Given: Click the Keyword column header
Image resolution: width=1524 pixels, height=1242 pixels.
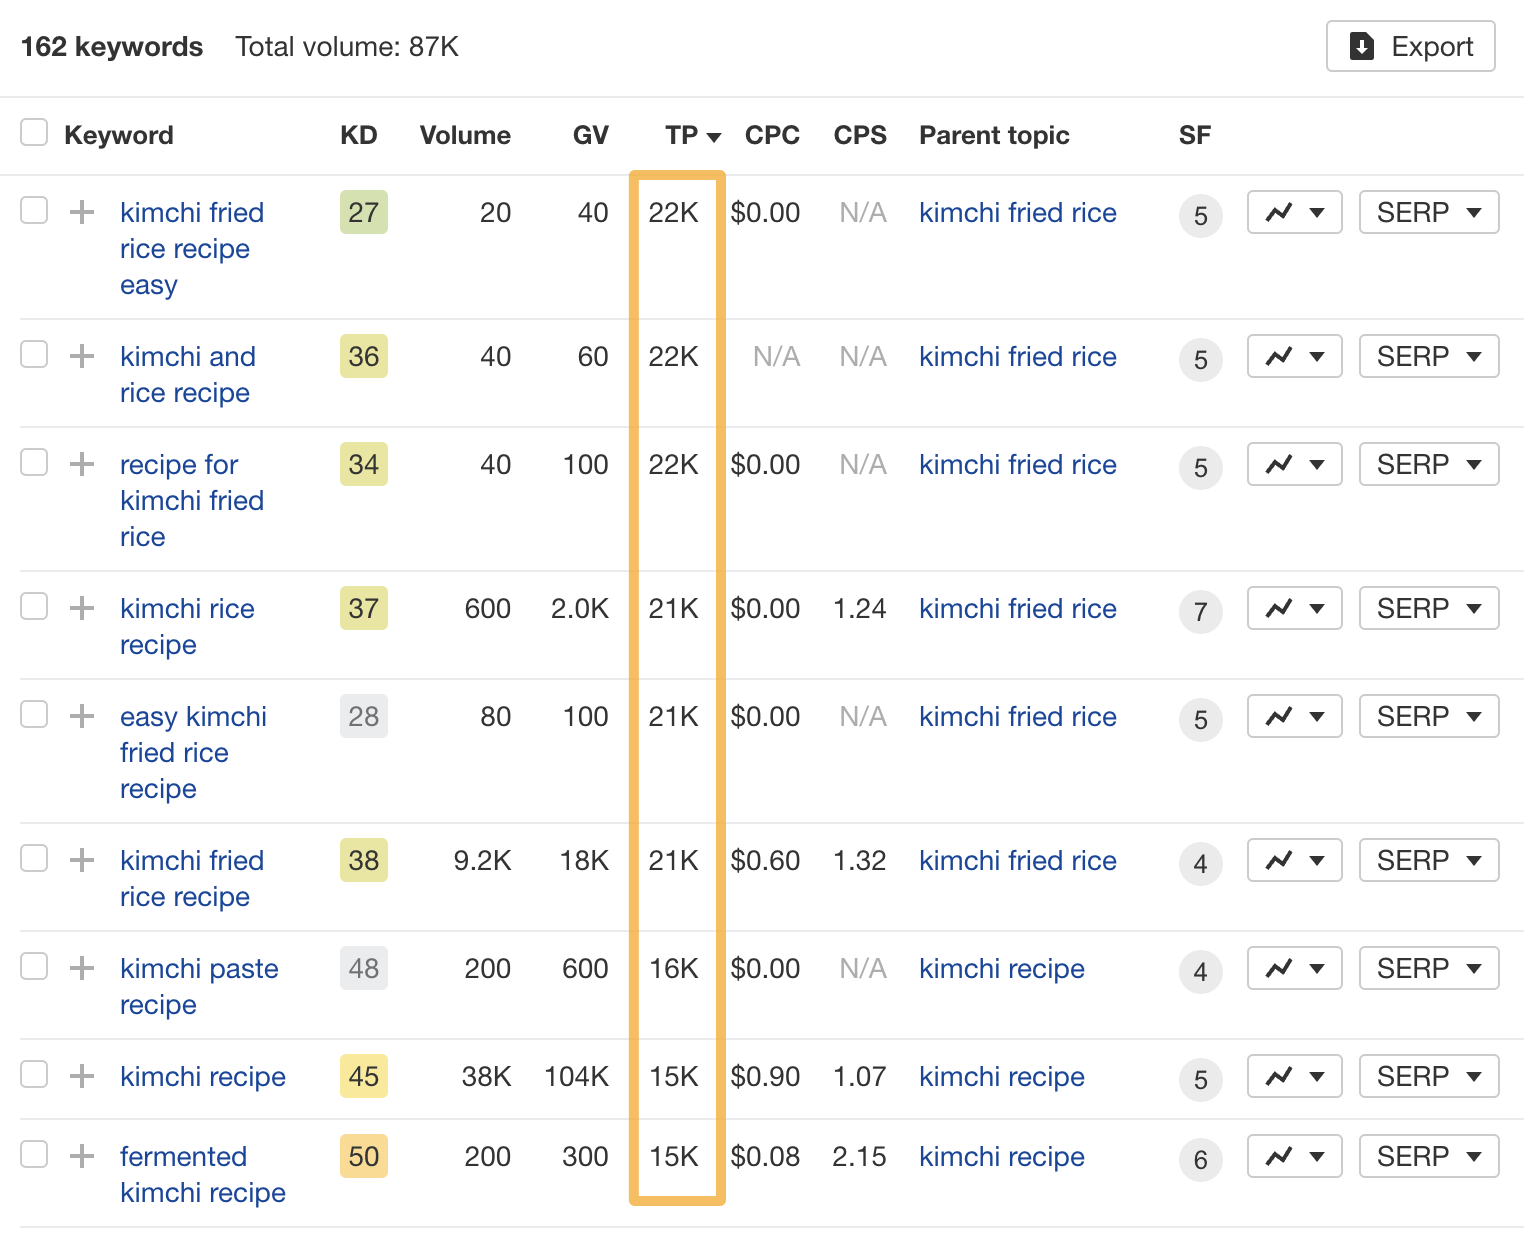Looking at the screenshot, I should [119, 135].
